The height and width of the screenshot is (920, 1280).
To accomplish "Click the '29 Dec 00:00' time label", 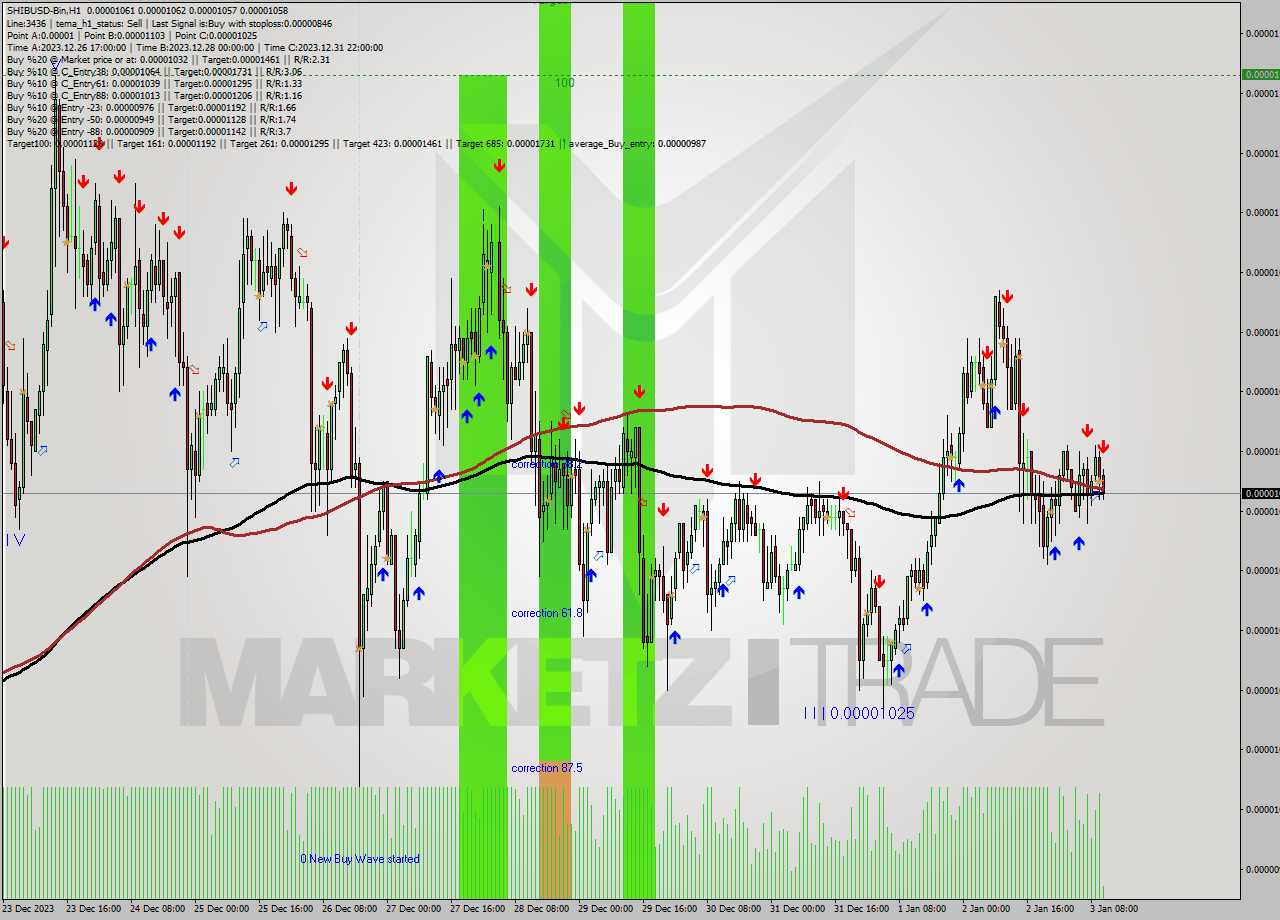I will [x=605, y=909].
